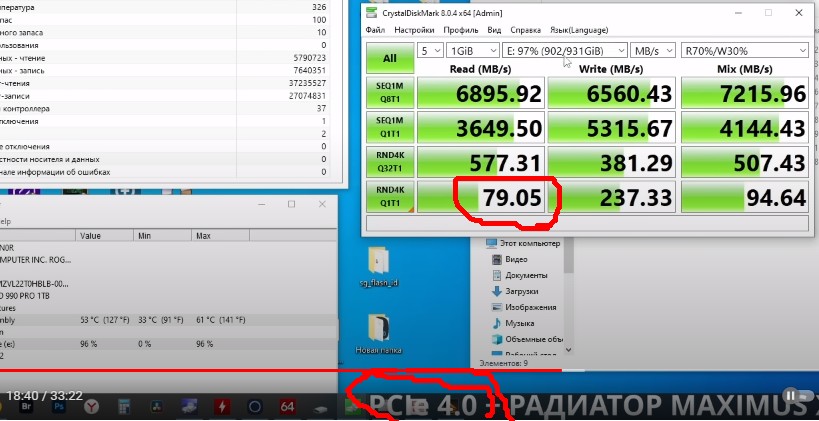Open the test size dropdown showing 1GiB
The width and height of the screenshot is (819, 421).
(473, 51)
